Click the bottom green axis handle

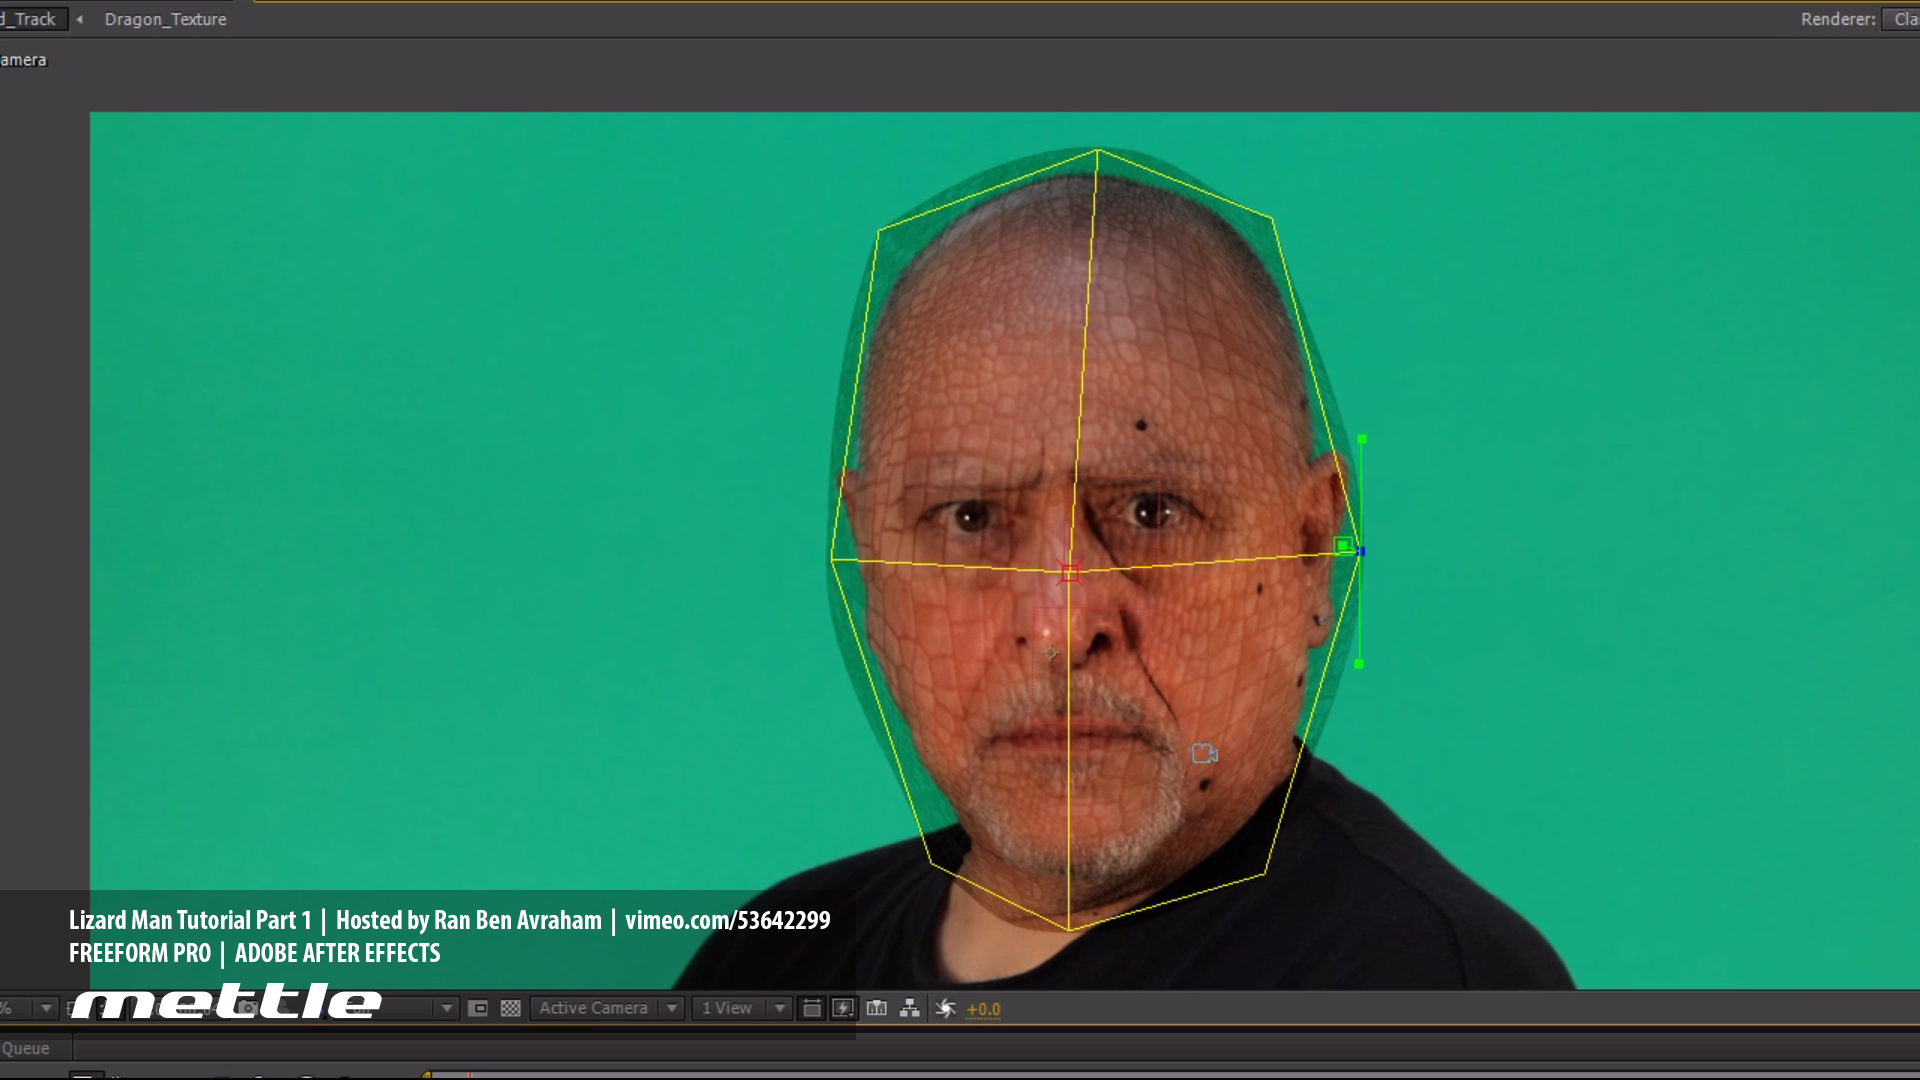pos(1359,664)
